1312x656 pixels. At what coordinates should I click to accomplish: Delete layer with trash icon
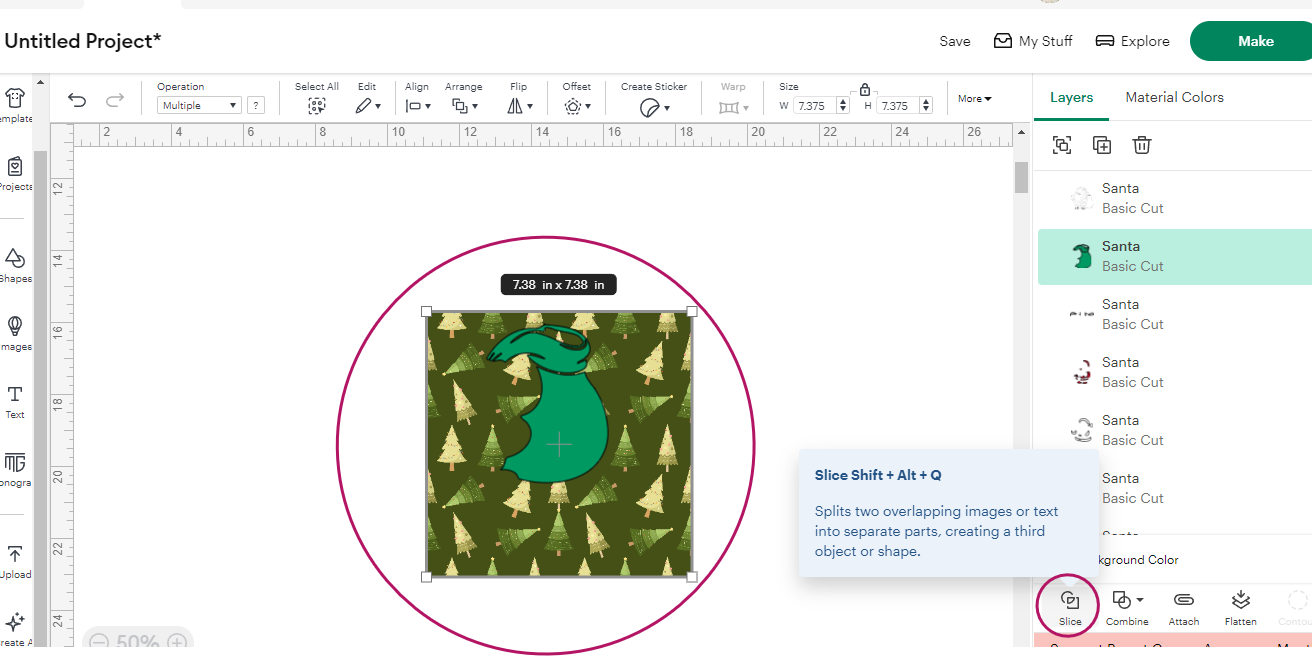point(1142,146)
